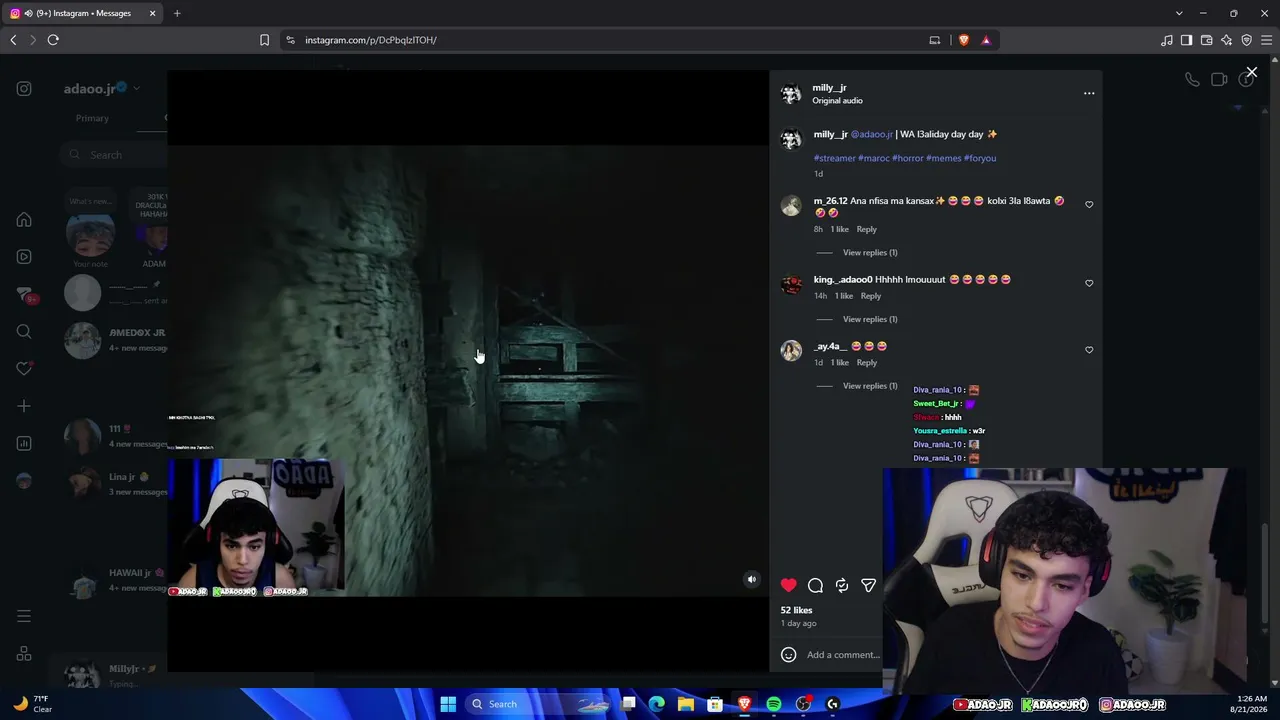Open emoji picker in comment box

click(x=789, y=655)
